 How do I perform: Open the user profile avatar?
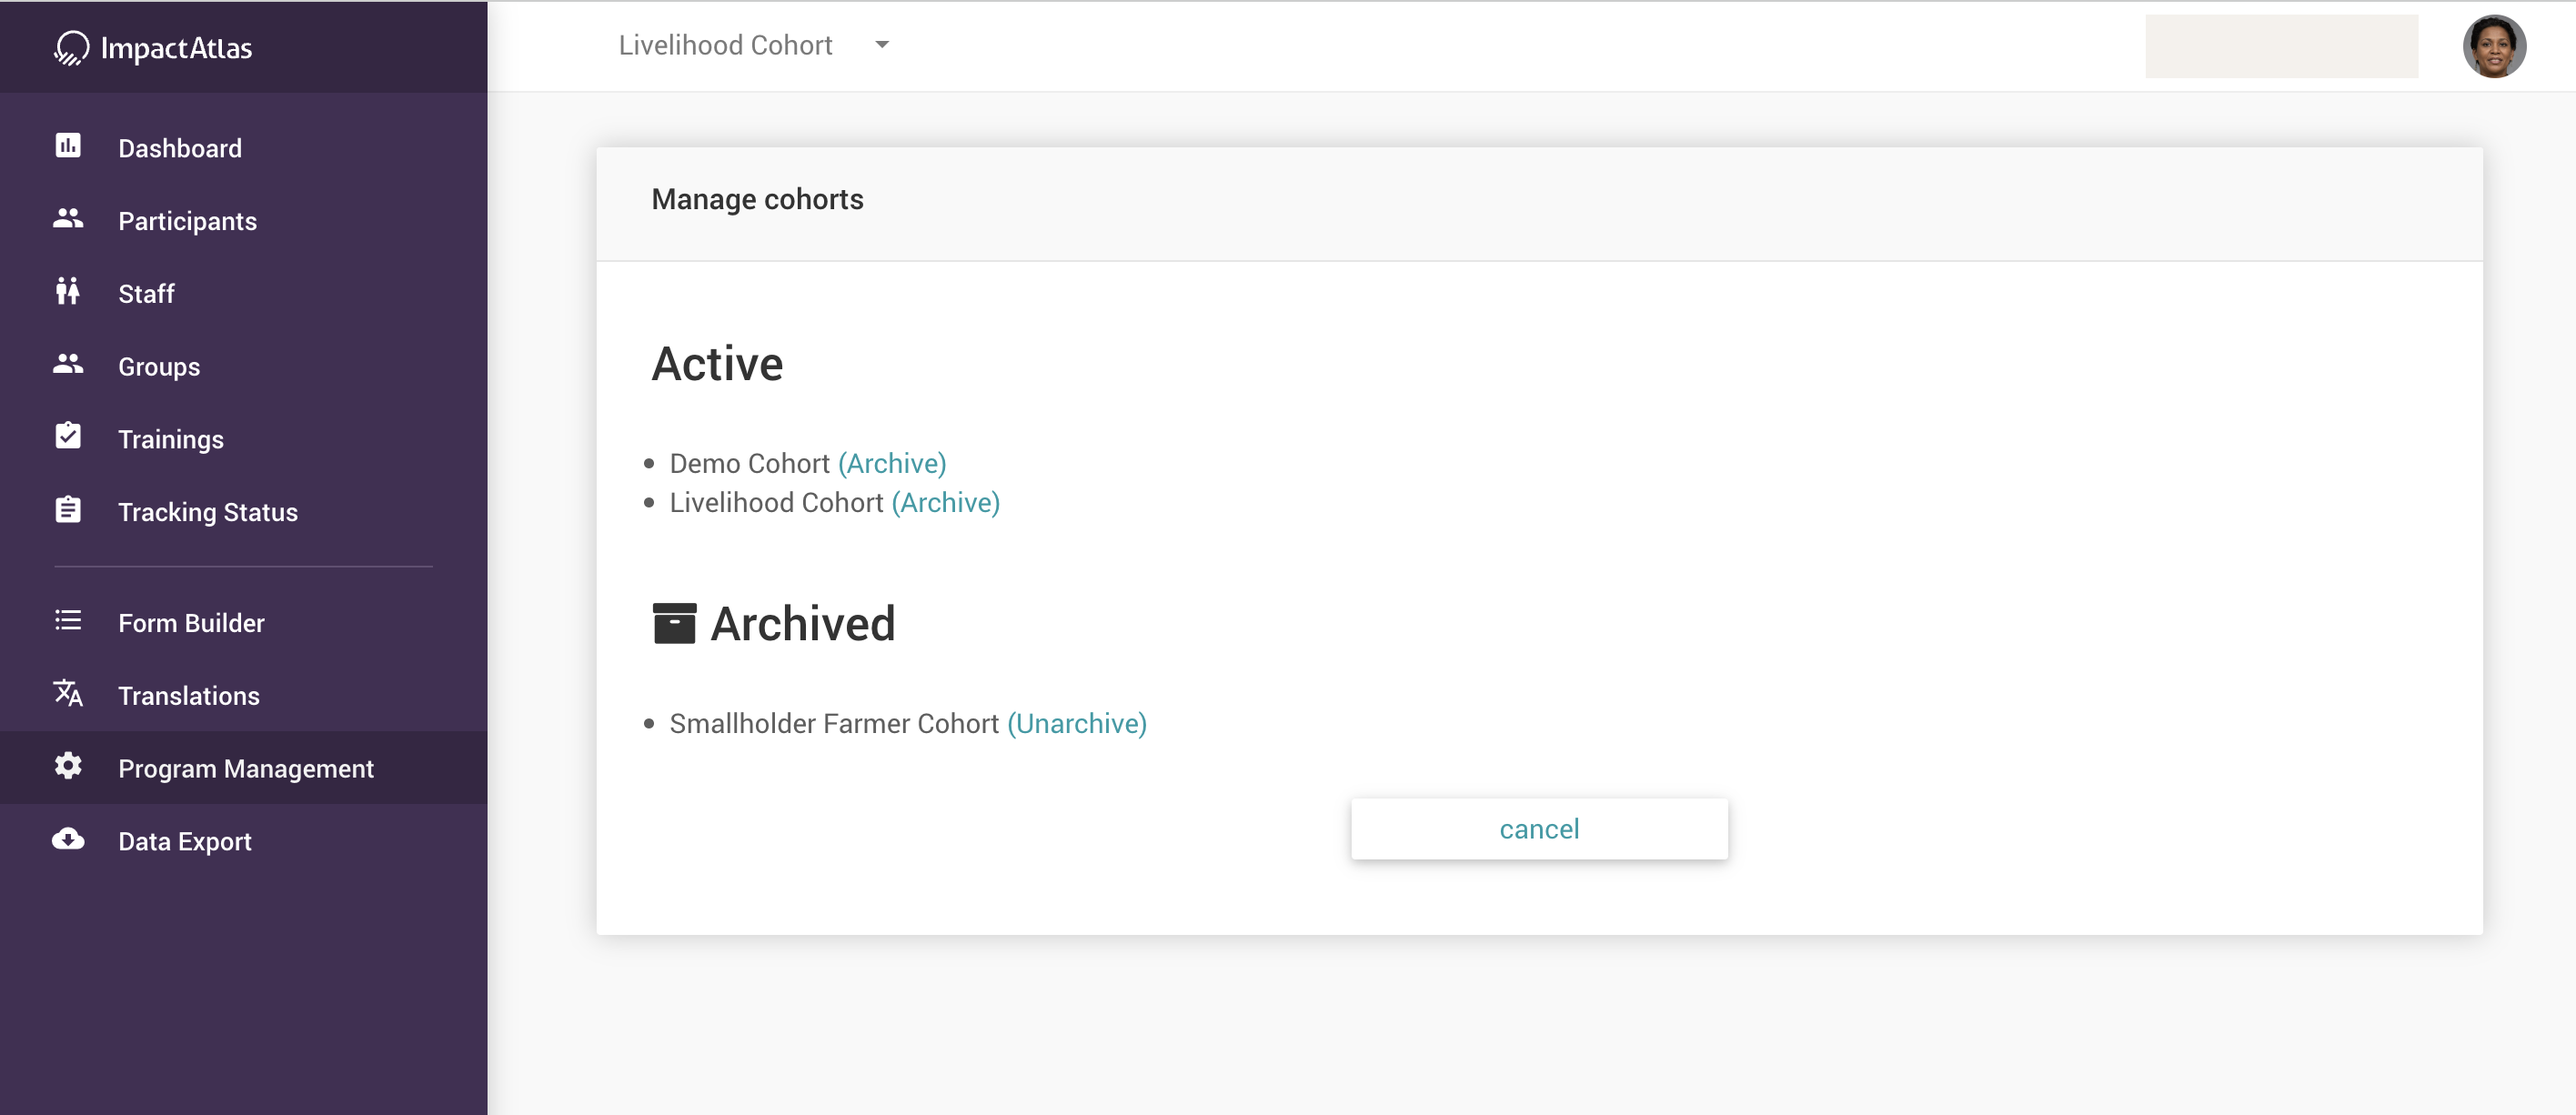(x=2493, y=46)
